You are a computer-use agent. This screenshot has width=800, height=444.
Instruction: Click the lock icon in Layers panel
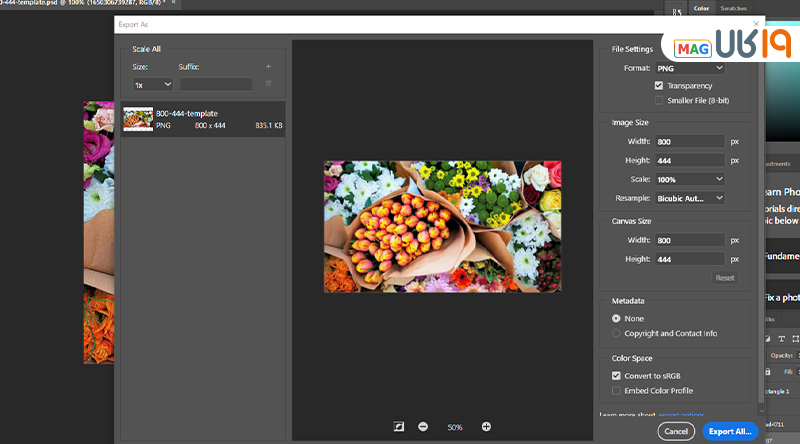pyautogui.click(x=768, y=372)
